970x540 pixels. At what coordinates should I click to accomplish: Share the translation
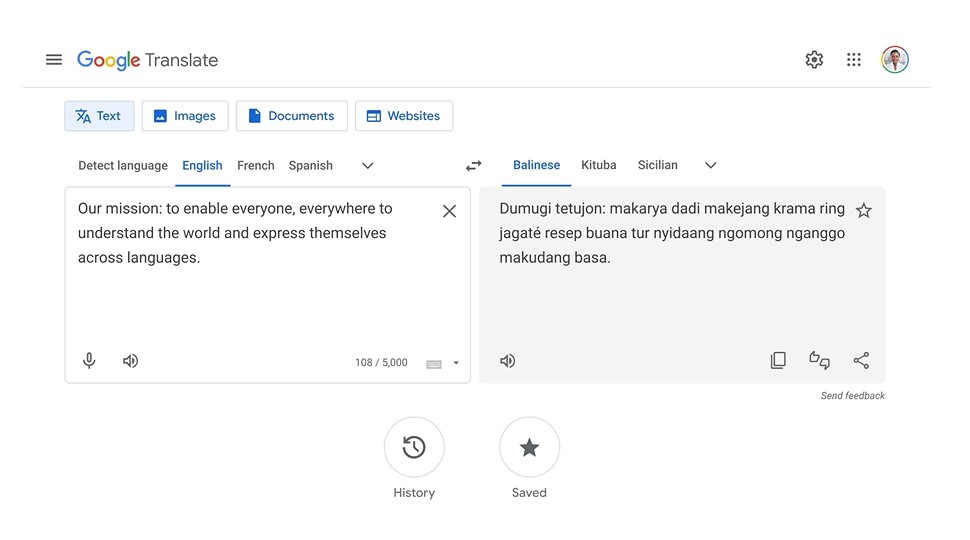[x=861, y=360]
